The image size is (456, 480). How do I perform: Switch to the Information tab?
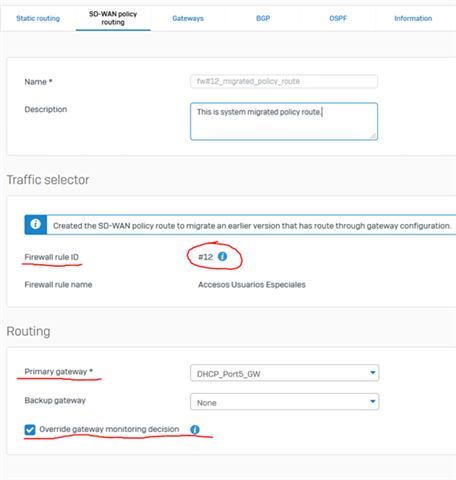coord(413,18)
